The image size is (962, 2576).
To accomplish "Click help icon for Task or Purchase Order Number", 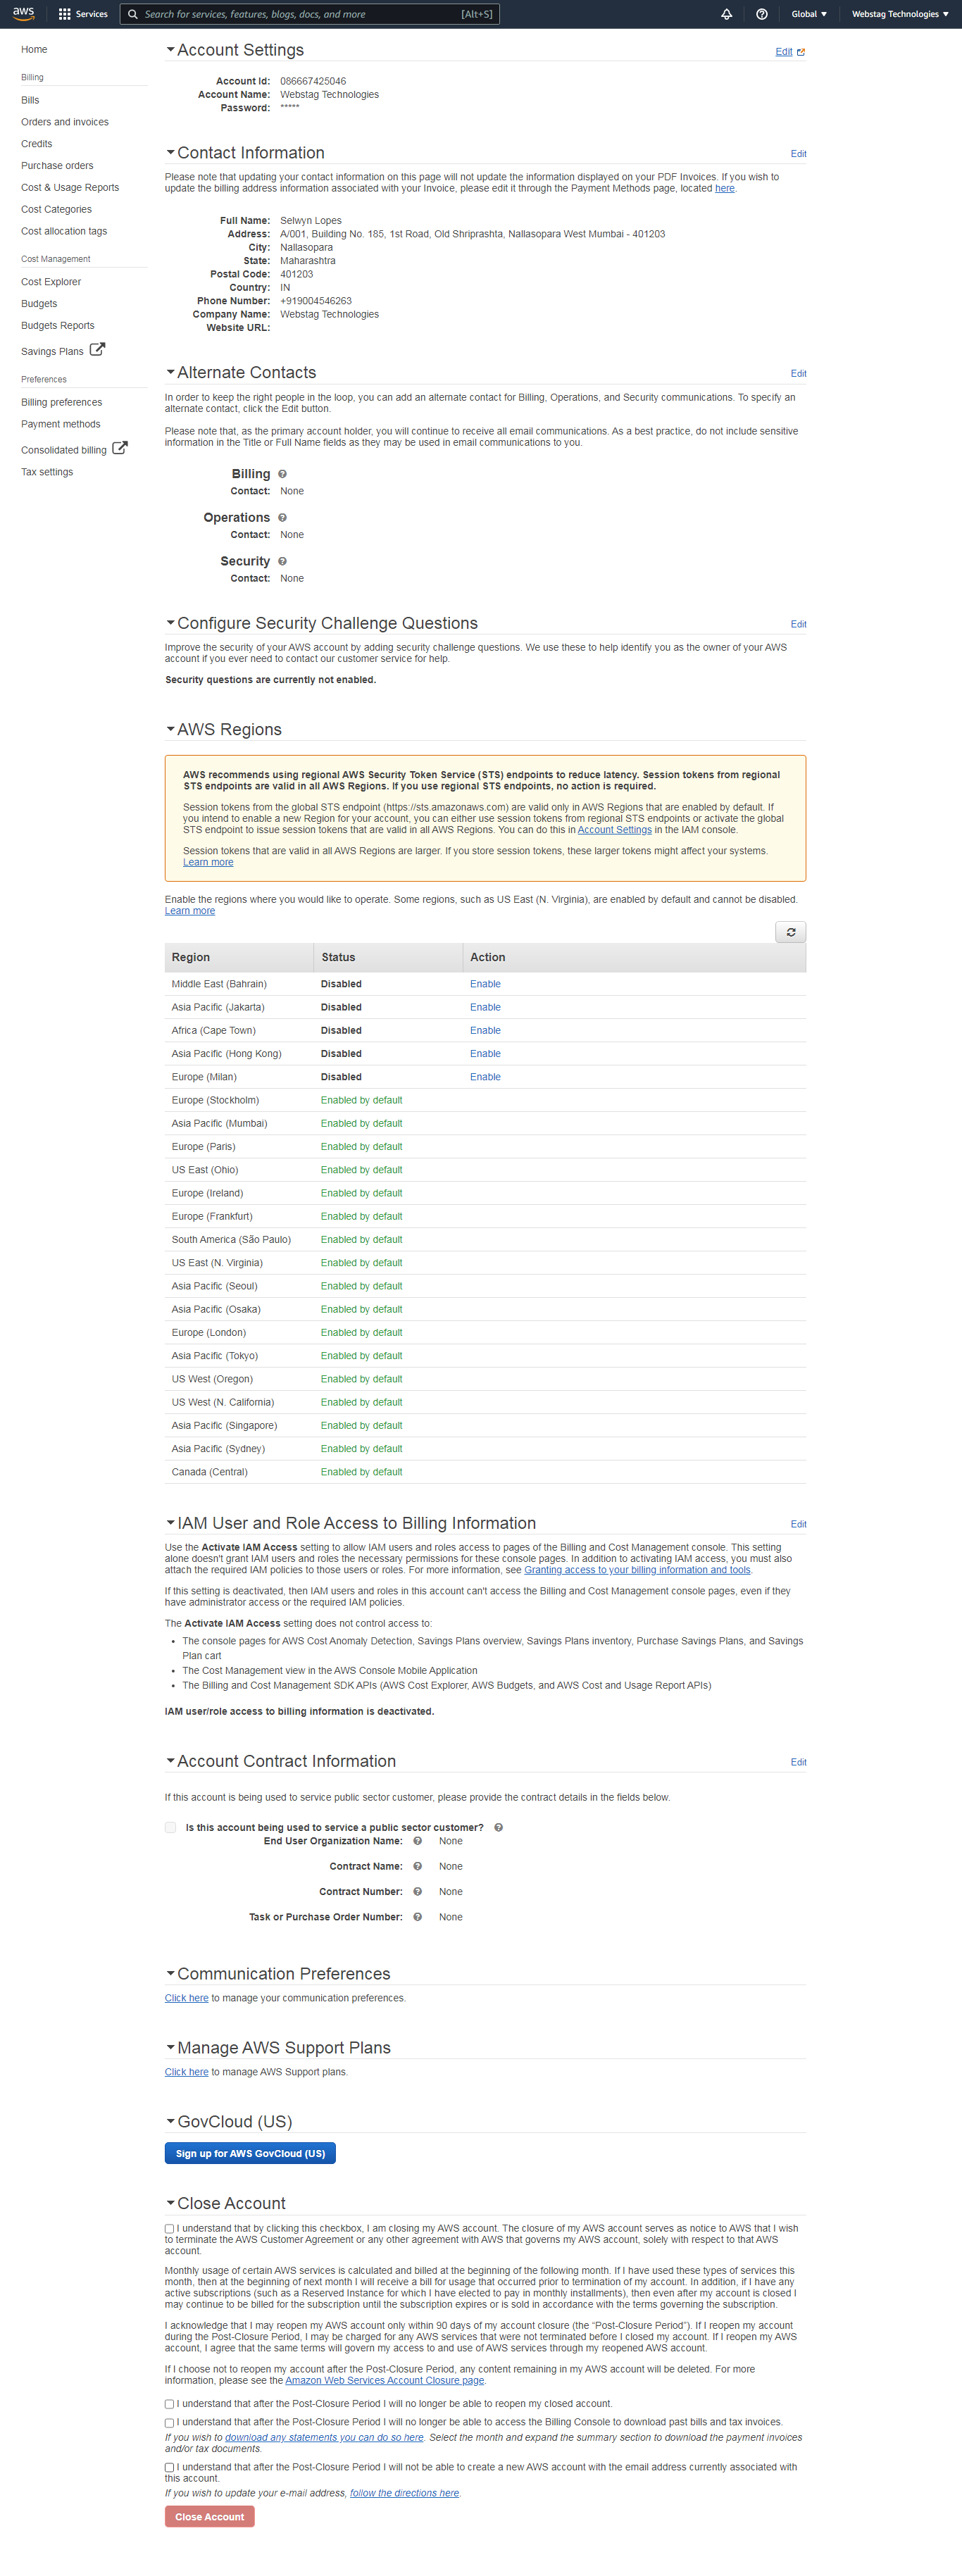I will pos(417,1917).
